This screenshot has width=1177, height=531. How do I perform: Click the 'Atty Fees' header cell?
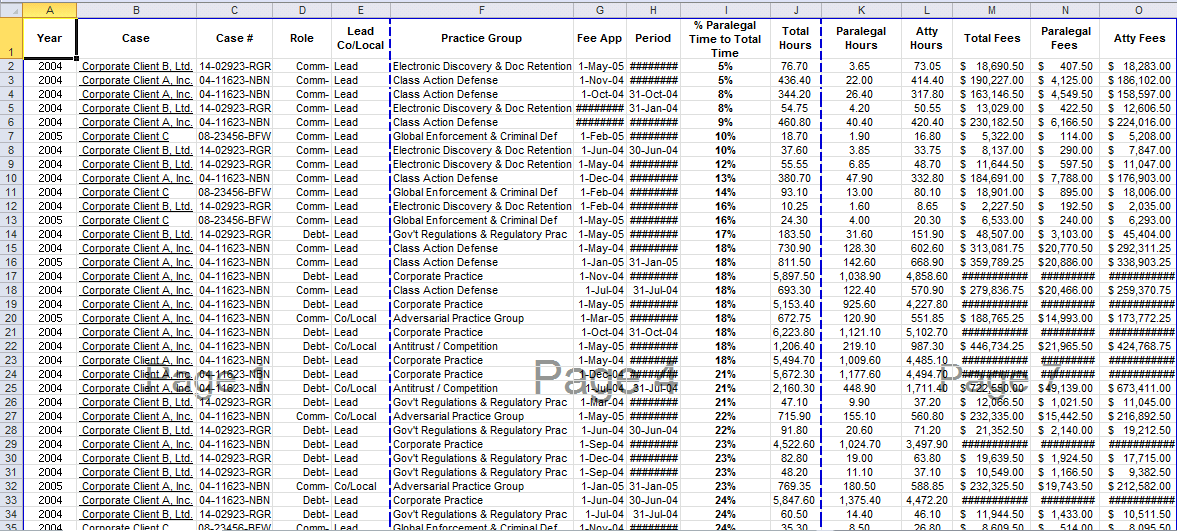(x=1139, y=38)
